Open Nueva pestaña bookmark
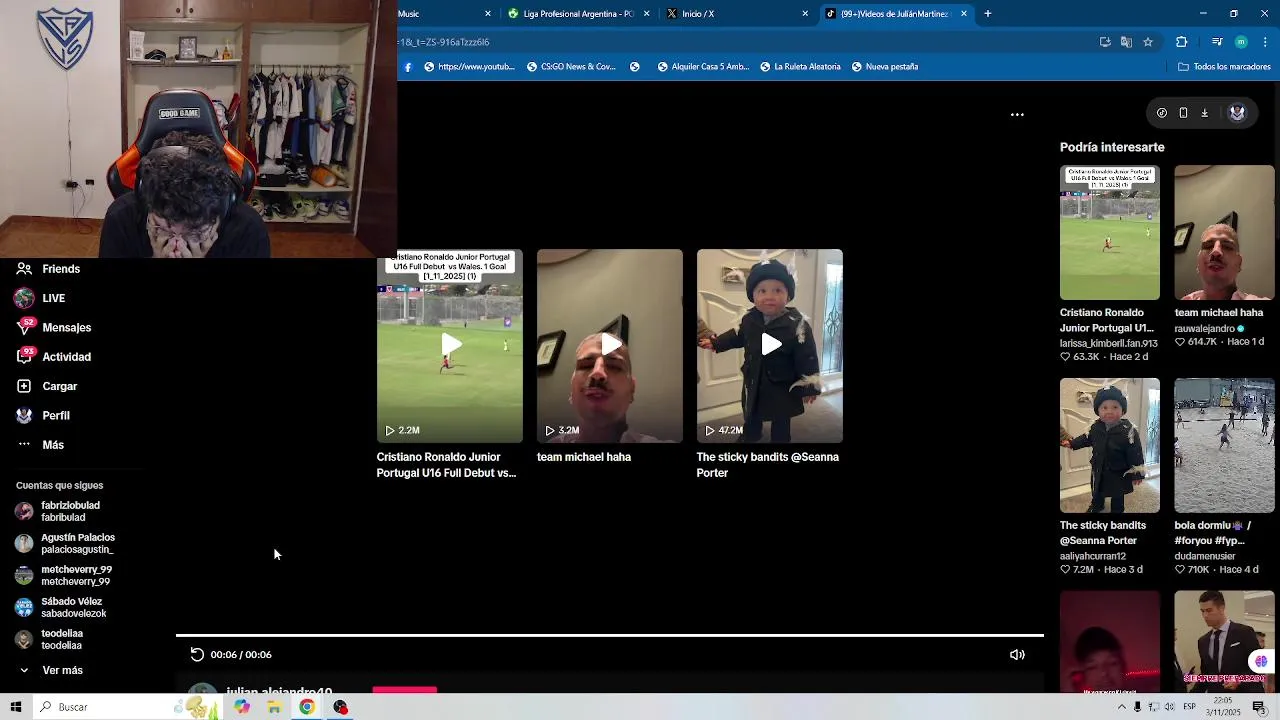This screenshot has width=1280, height=720. tap(885, 67)
